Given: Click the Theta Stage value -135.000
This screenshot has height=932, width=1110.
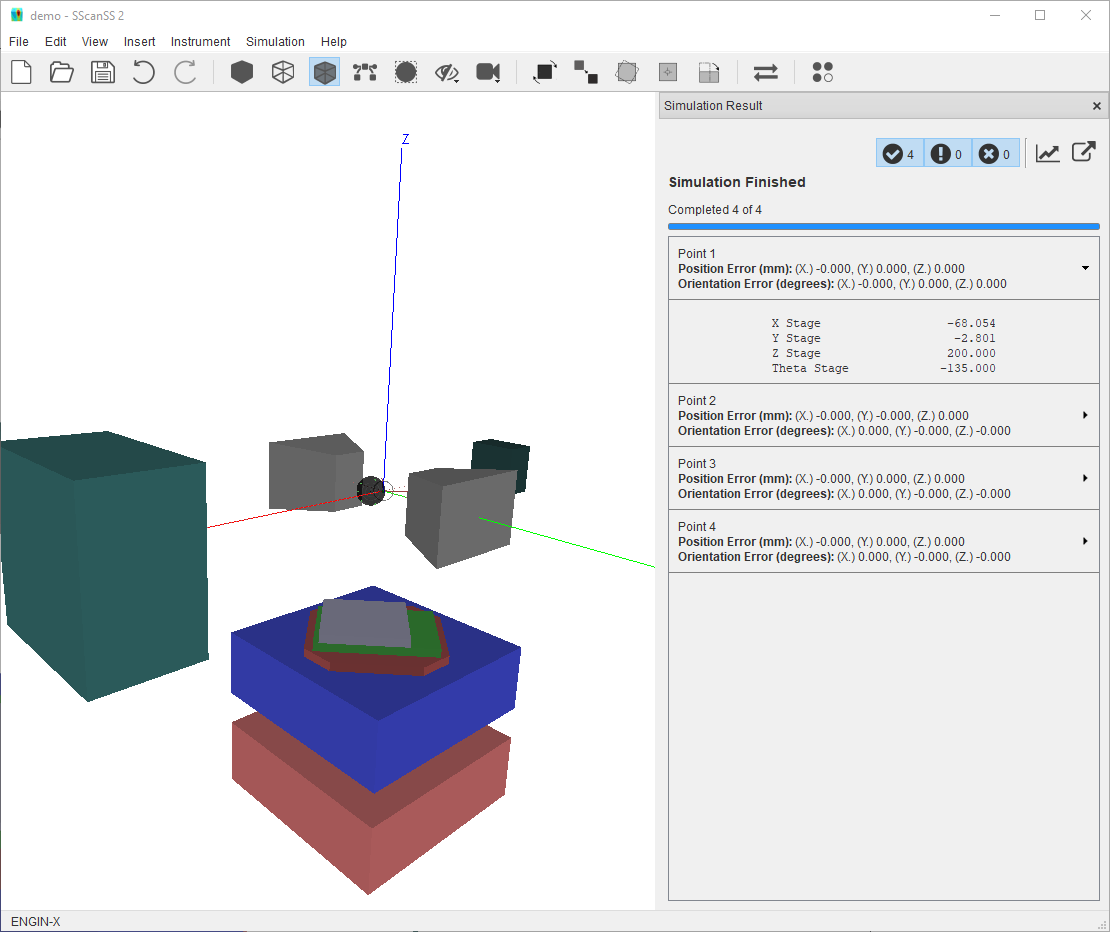Looking at the screenshot, I should point(968,368).
